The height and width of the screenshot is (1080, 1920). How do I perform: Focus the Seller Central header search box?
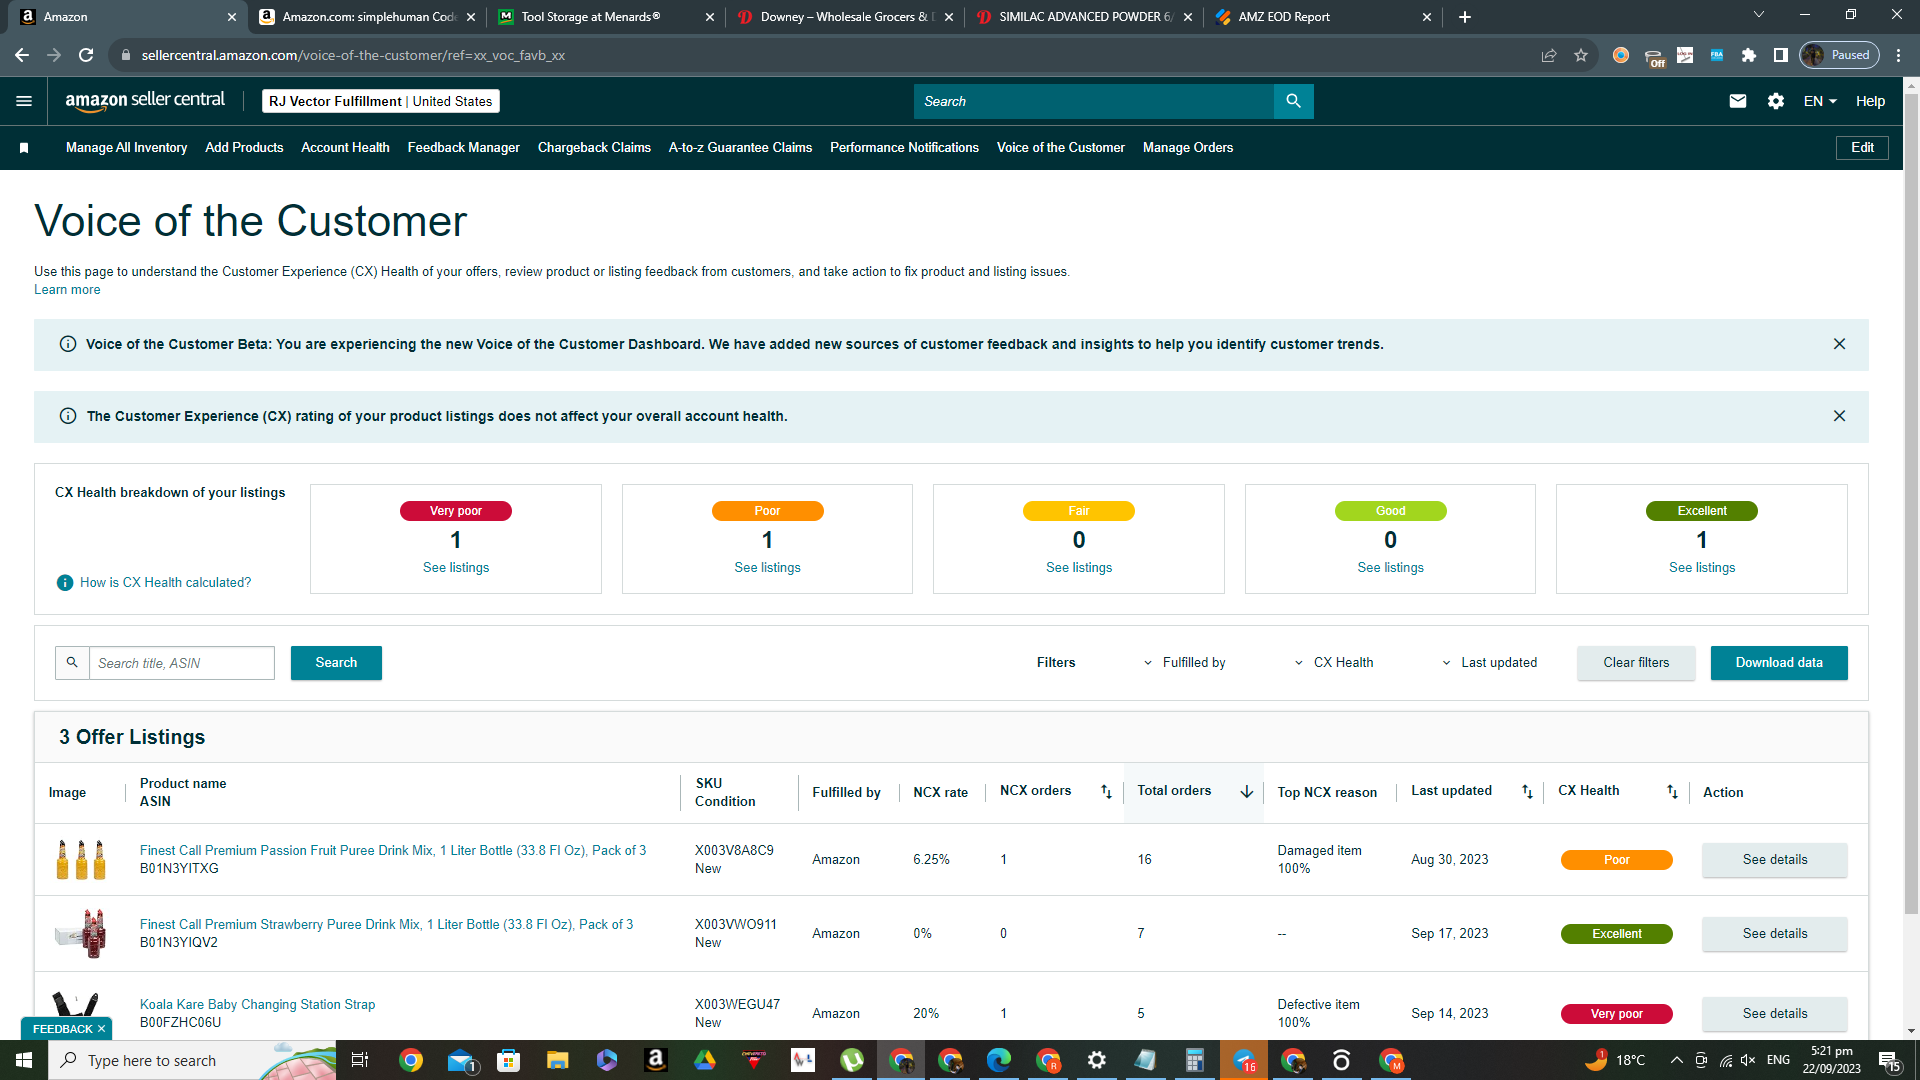(1094, 101)
